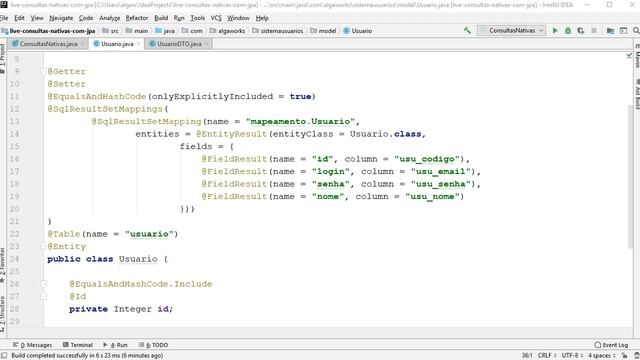Viewport: 640px width, 360px height.
Task: Close the Usuario.java tab
Action: (139, 44)
